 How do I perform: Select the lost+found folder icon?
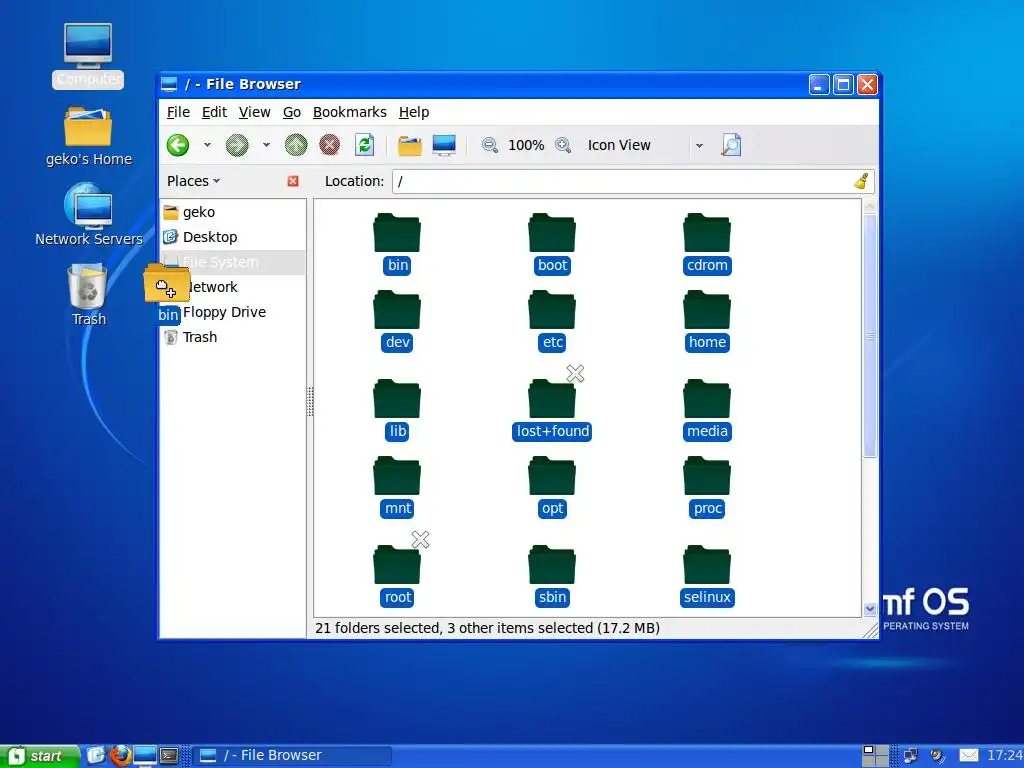pos(552,399)
